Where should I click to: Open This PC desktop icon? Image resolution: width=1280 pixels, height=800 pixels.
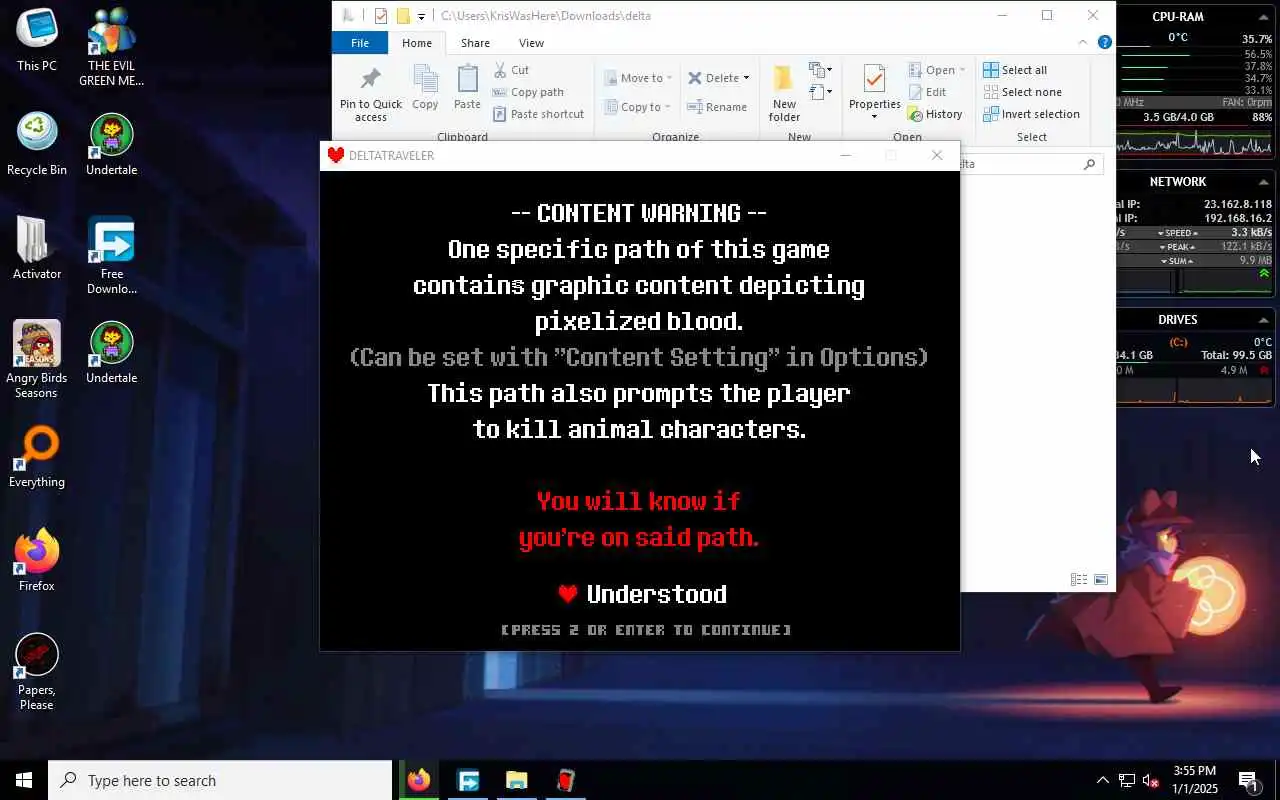pos(37,40)
